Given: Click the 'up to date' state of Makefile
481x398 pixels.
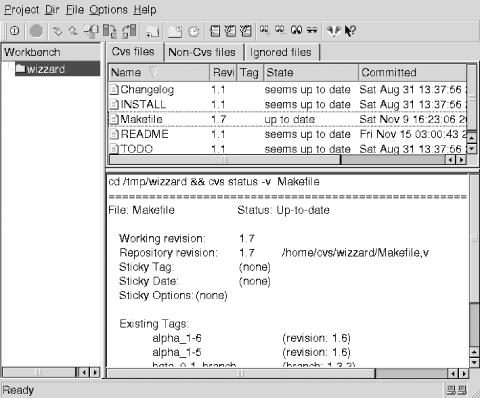Looking at the screenshot, I should [x=289, y=119].
